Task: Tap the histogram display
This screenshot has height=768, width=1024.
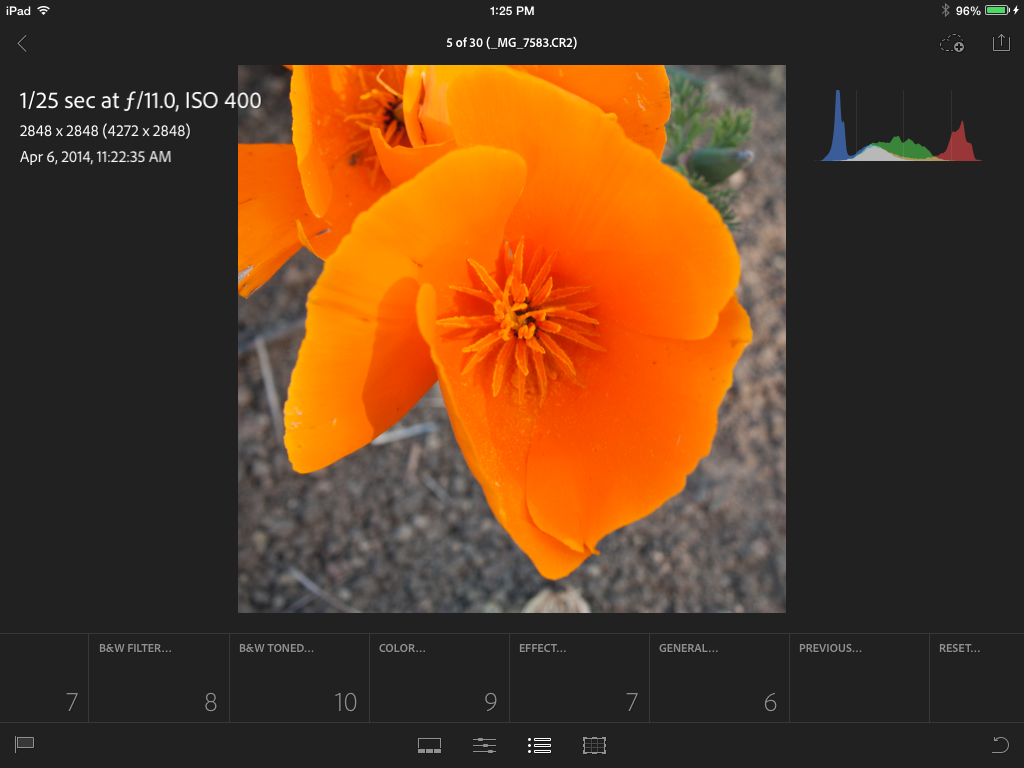Action: (x=901, y=127)
